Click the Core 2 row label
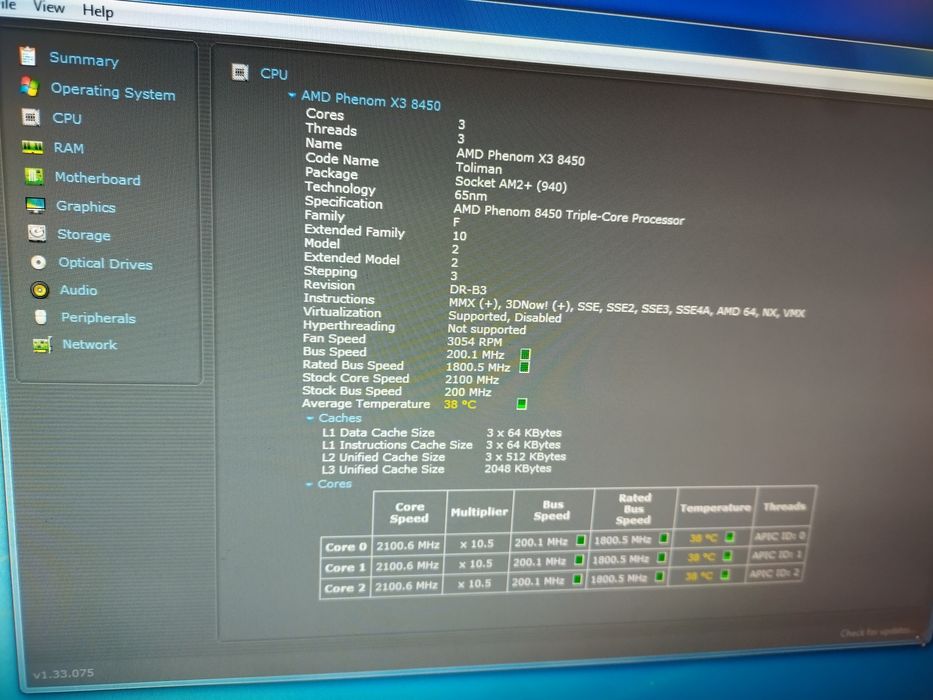933x700 pixels. [344, 588]
